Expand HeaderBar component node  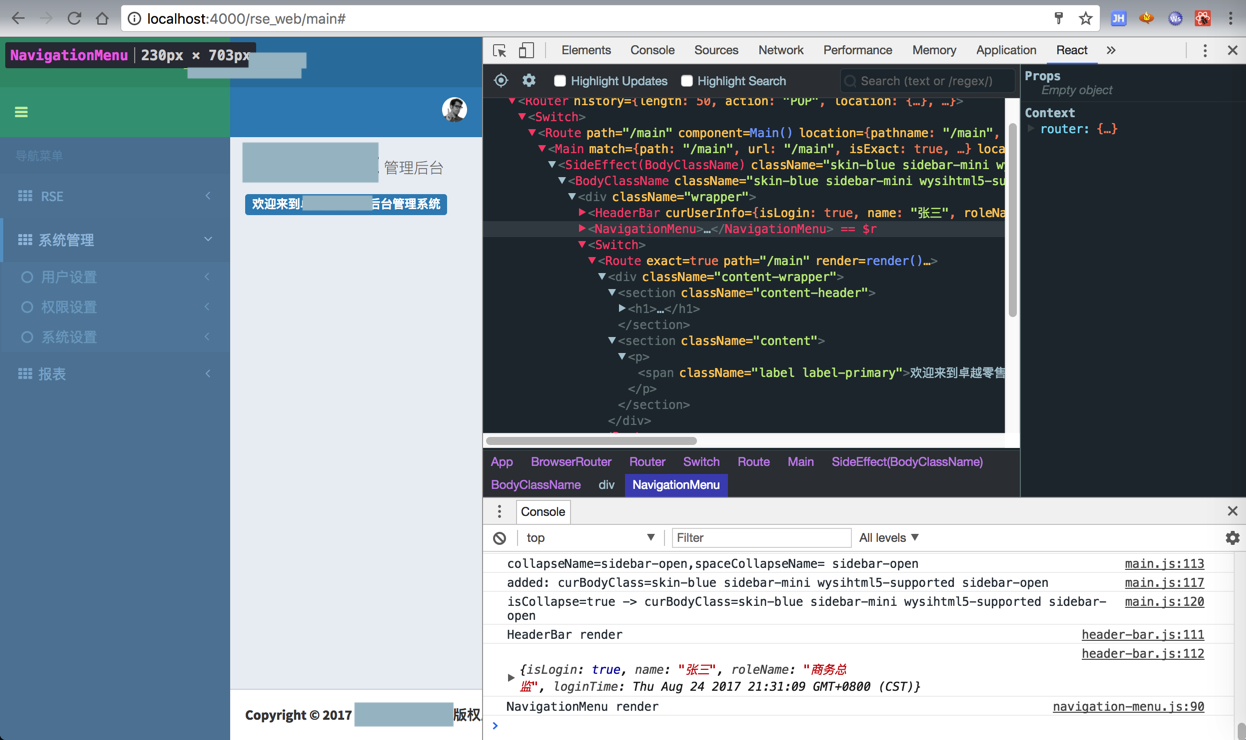(x=582, y=213)
